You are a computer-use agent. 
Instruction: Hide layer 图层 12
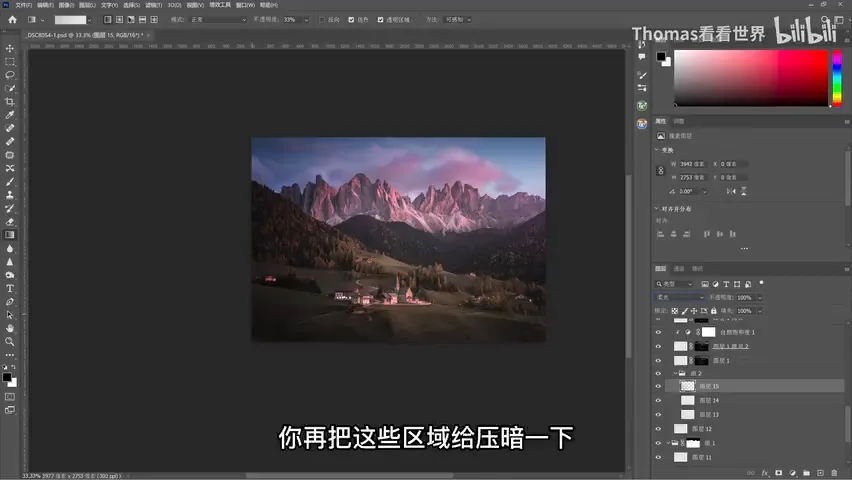tap(658, 428)
